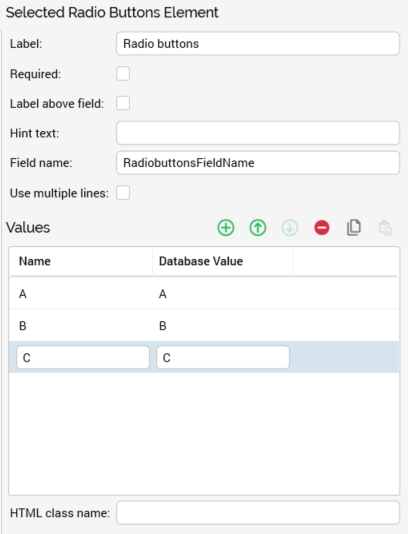Copy the values using the copy icon
Image resolution: width=408 pixels, height=534 pixels.
[354, 227]
